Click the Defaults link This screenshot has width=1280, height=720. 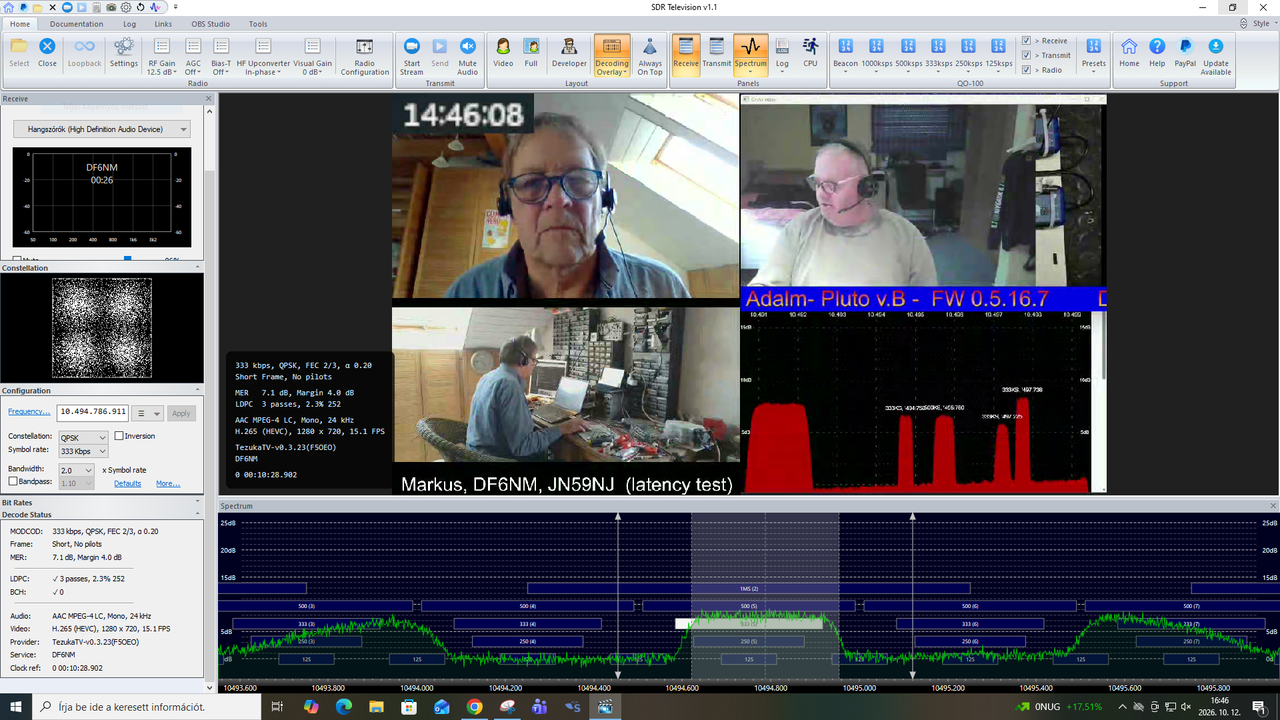point(127,483)
